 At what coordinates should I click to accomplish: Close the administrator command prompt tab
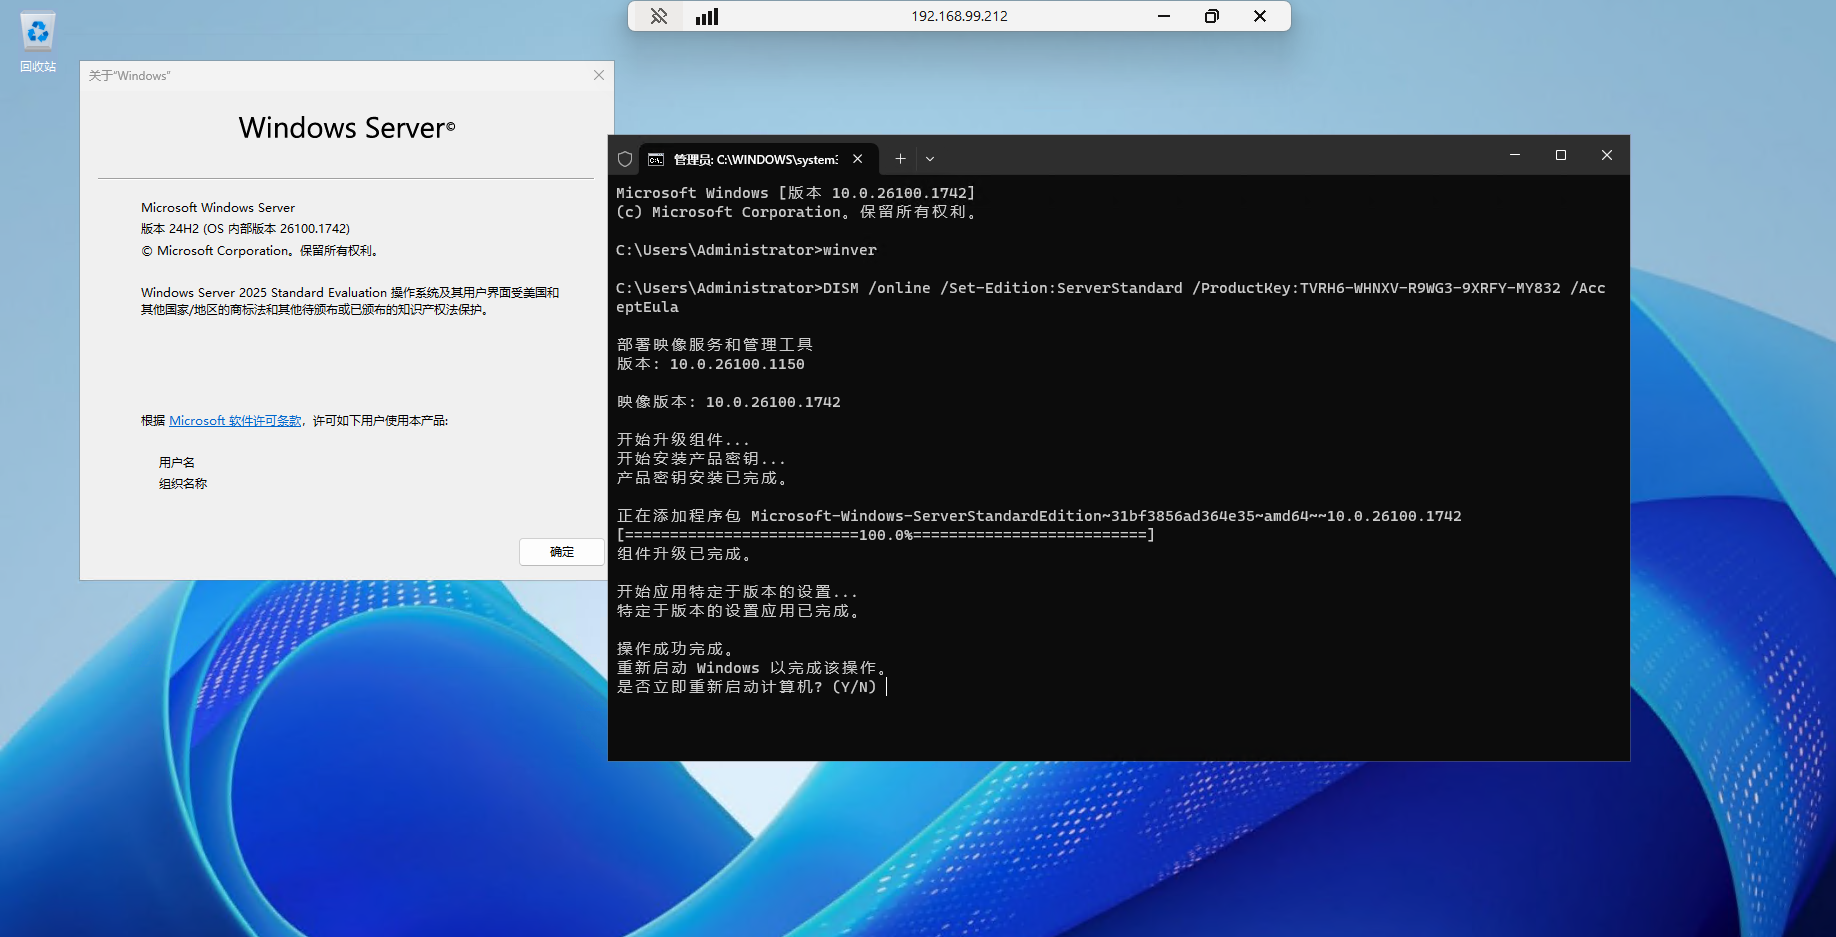857,159
